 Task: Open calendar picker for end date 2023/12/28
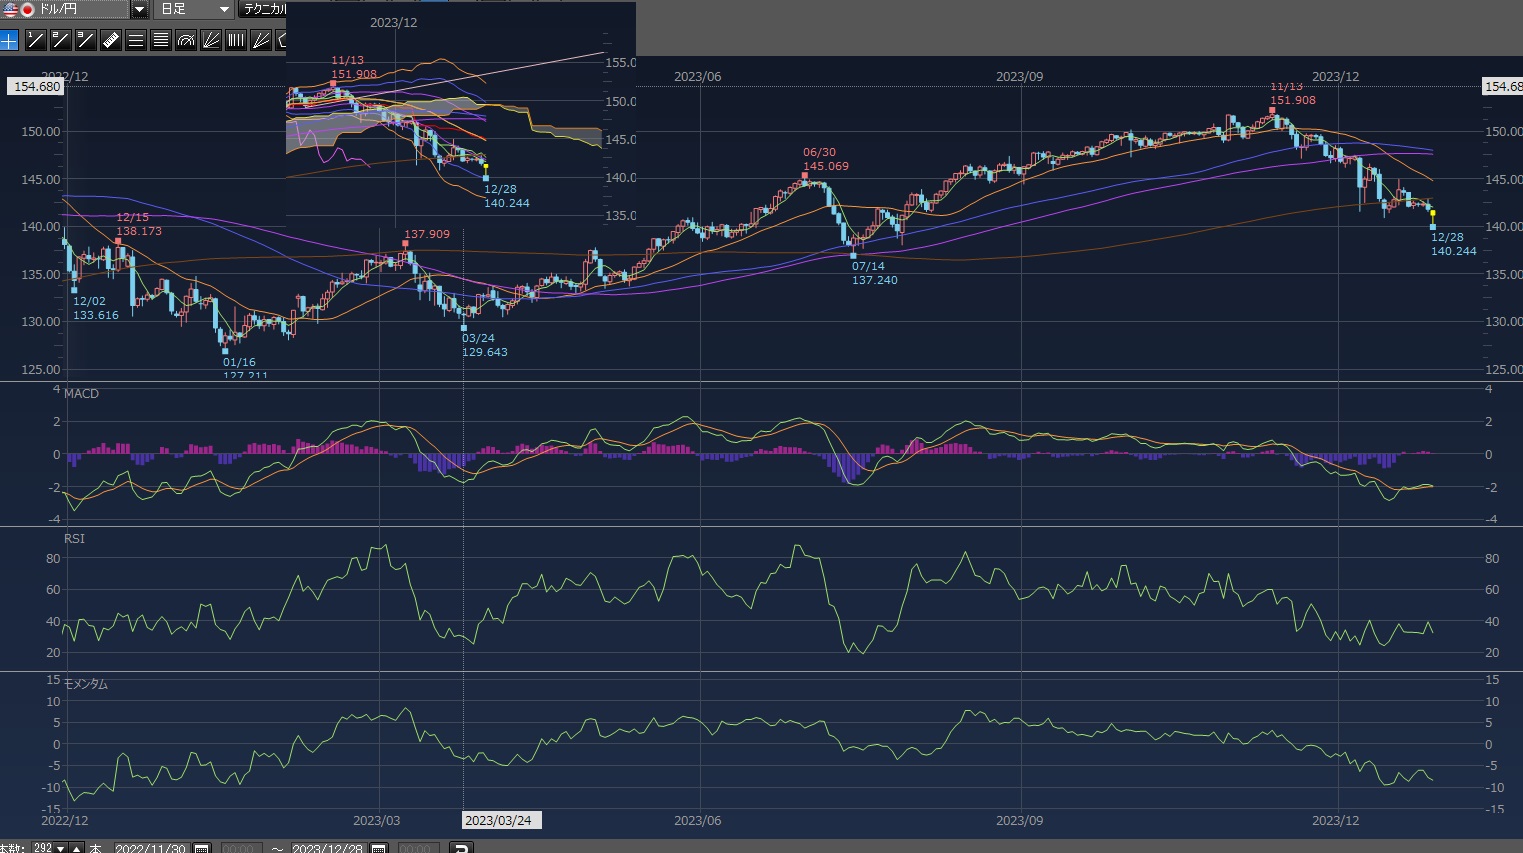pos(379,848)
